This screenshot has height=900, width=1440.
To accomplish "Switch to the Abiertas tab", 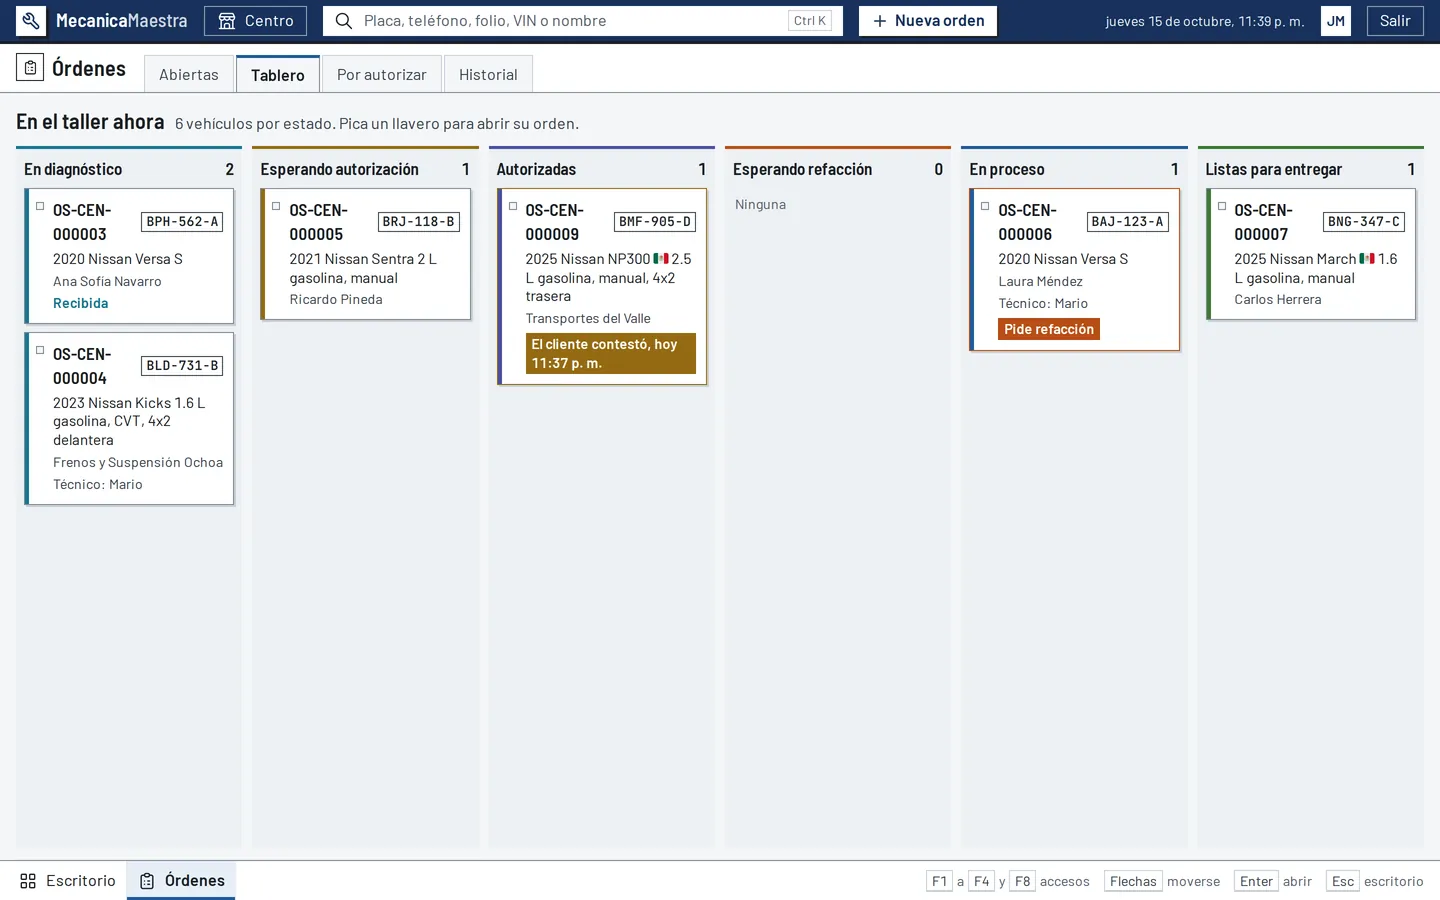I will 189,74.
